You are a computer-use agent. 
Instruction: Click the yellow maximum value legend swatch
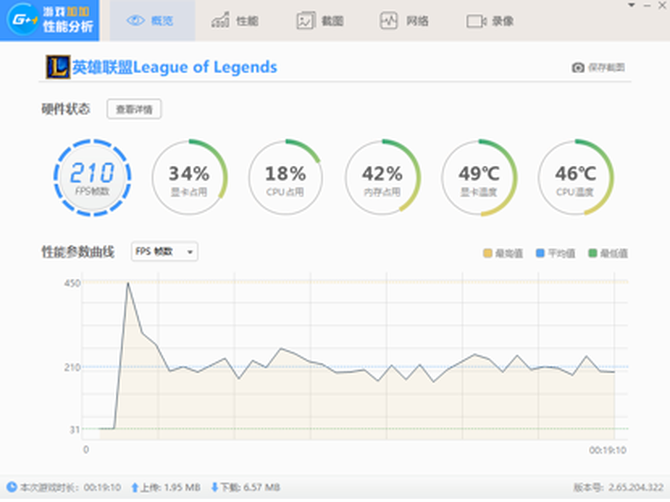click(488, 253)
